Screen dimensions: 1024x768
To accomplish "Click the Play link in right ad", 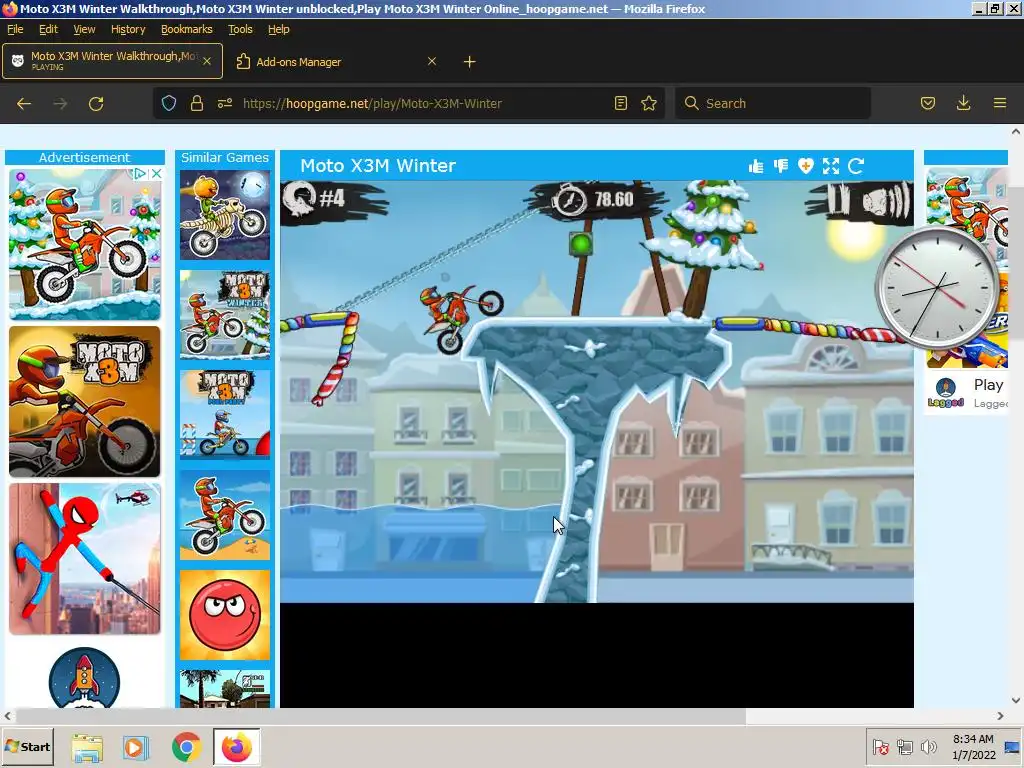I will (x=988, y=385).
